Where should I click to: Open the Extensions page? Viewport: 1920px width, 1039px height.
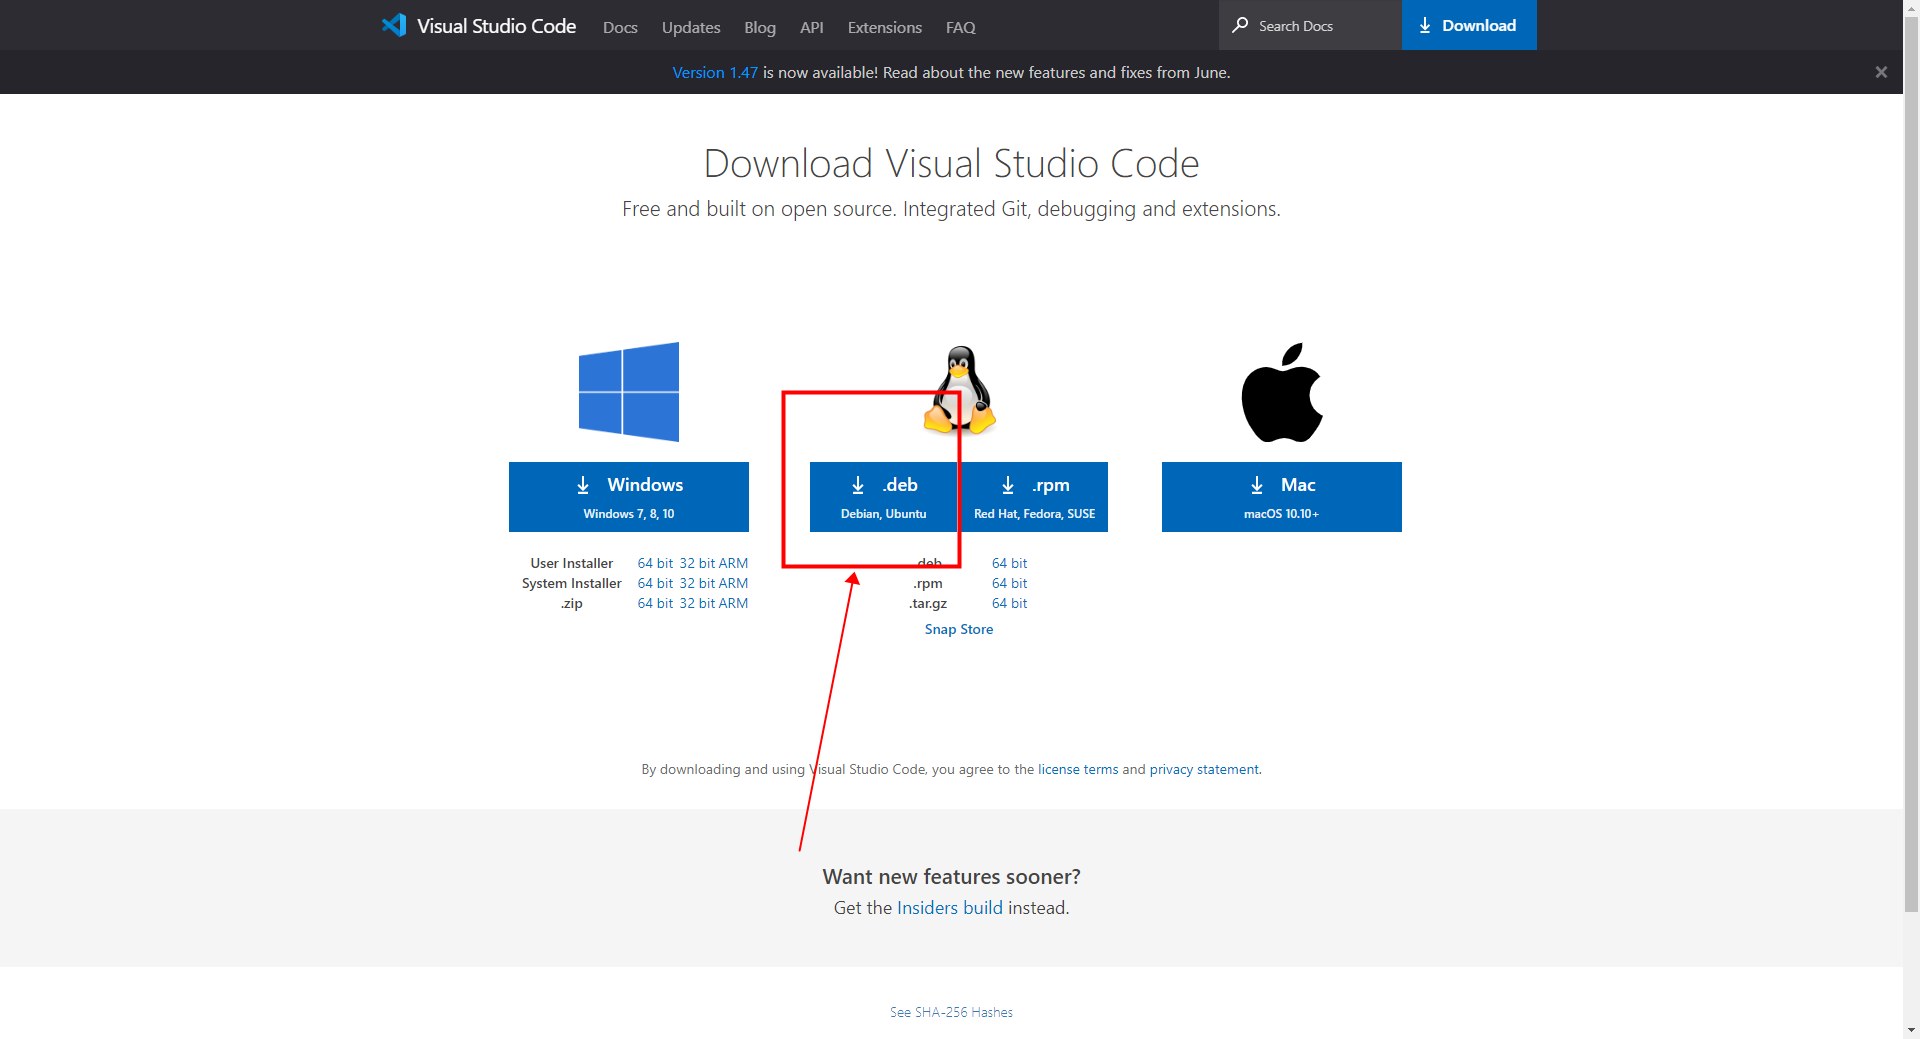(885, 27)
